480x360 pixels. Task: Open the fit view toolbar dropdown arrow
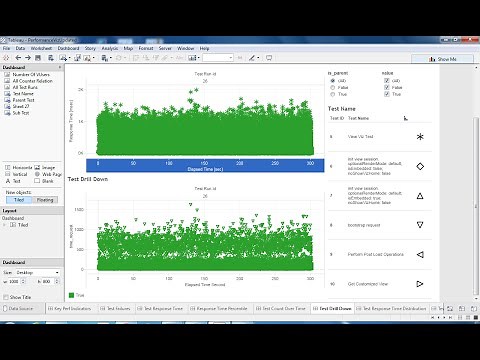tap(198, 58)
